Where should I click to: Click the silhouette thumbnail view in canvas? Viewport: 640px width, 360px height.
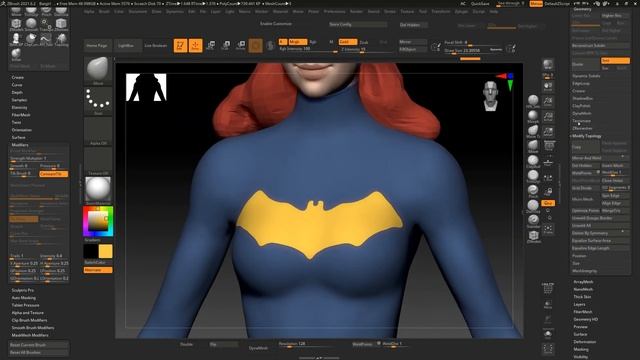[146, 87]
